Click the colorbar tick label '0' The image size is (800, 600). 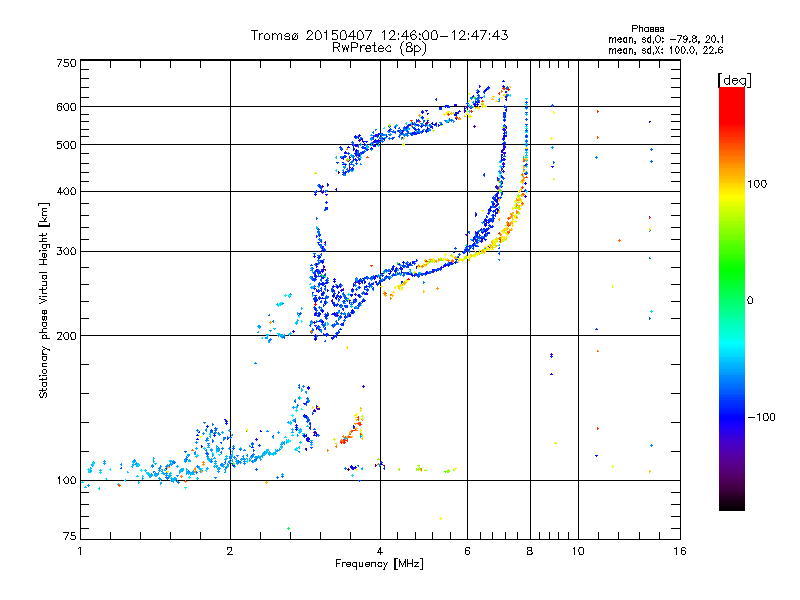(x=750, y=301)
